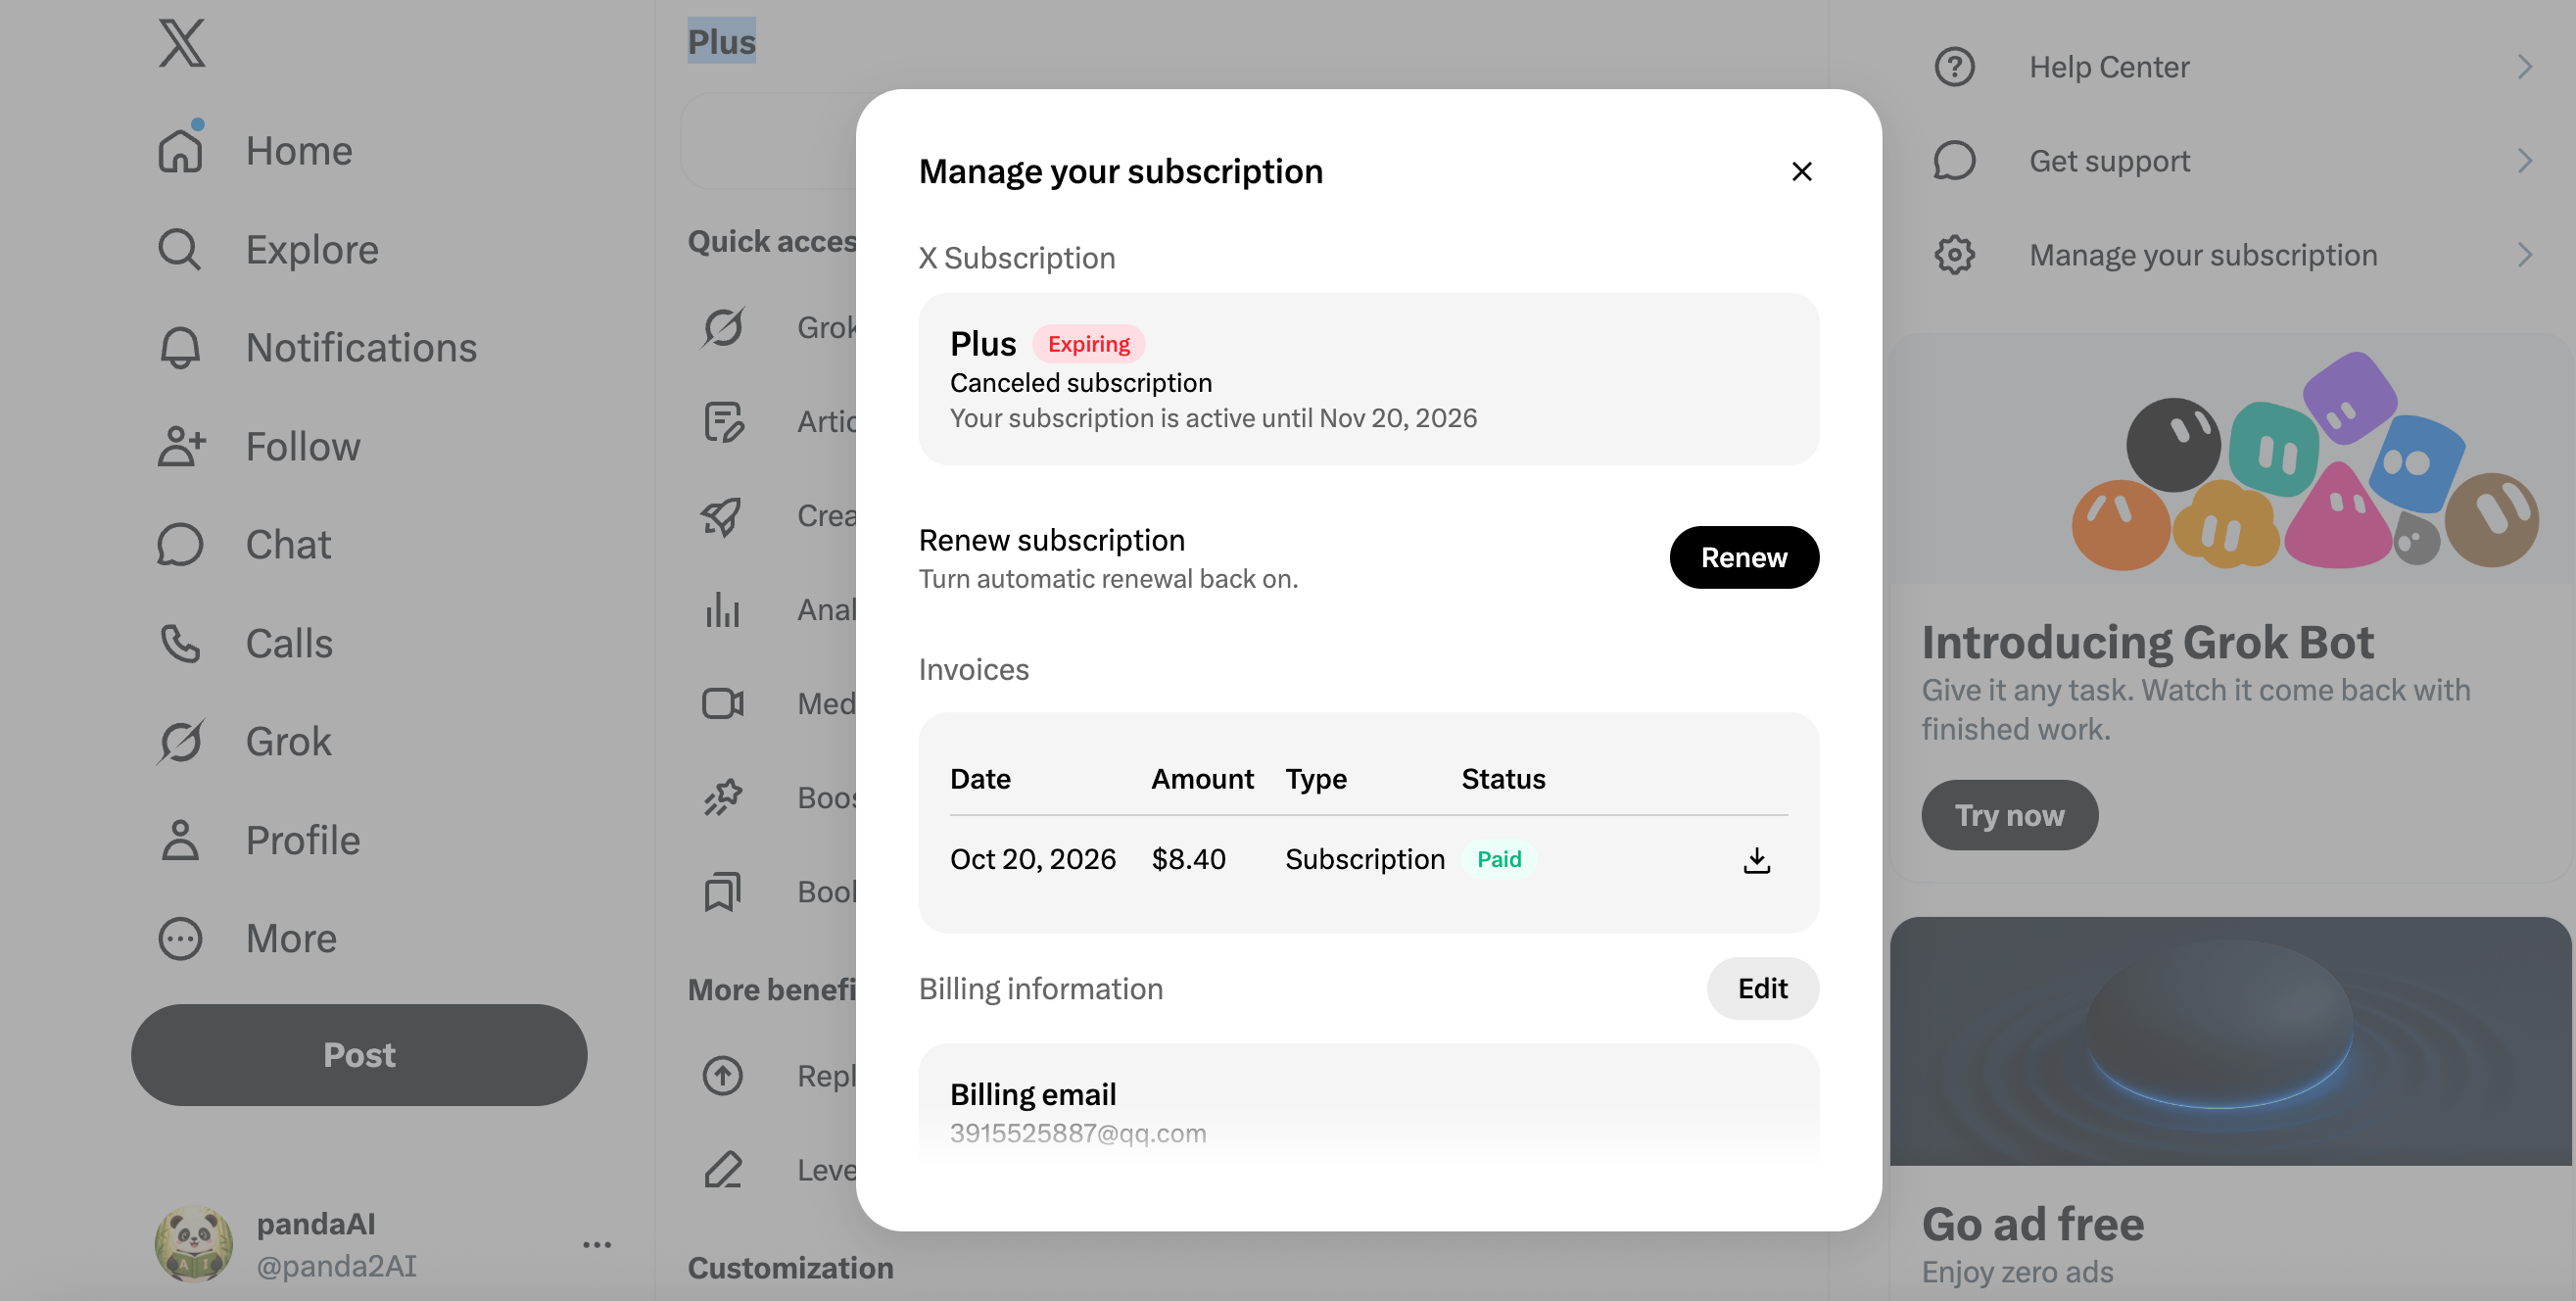
Task: Open Notifications with the bell icon
Action: pos(180,347)
